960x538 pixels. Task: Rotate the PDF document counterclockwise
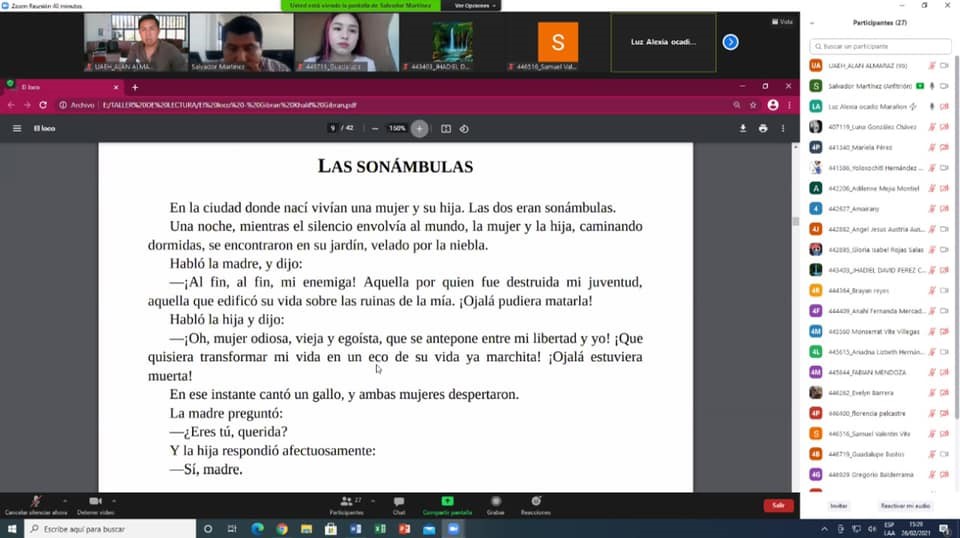pyautogui.click(x=464, y=129)
